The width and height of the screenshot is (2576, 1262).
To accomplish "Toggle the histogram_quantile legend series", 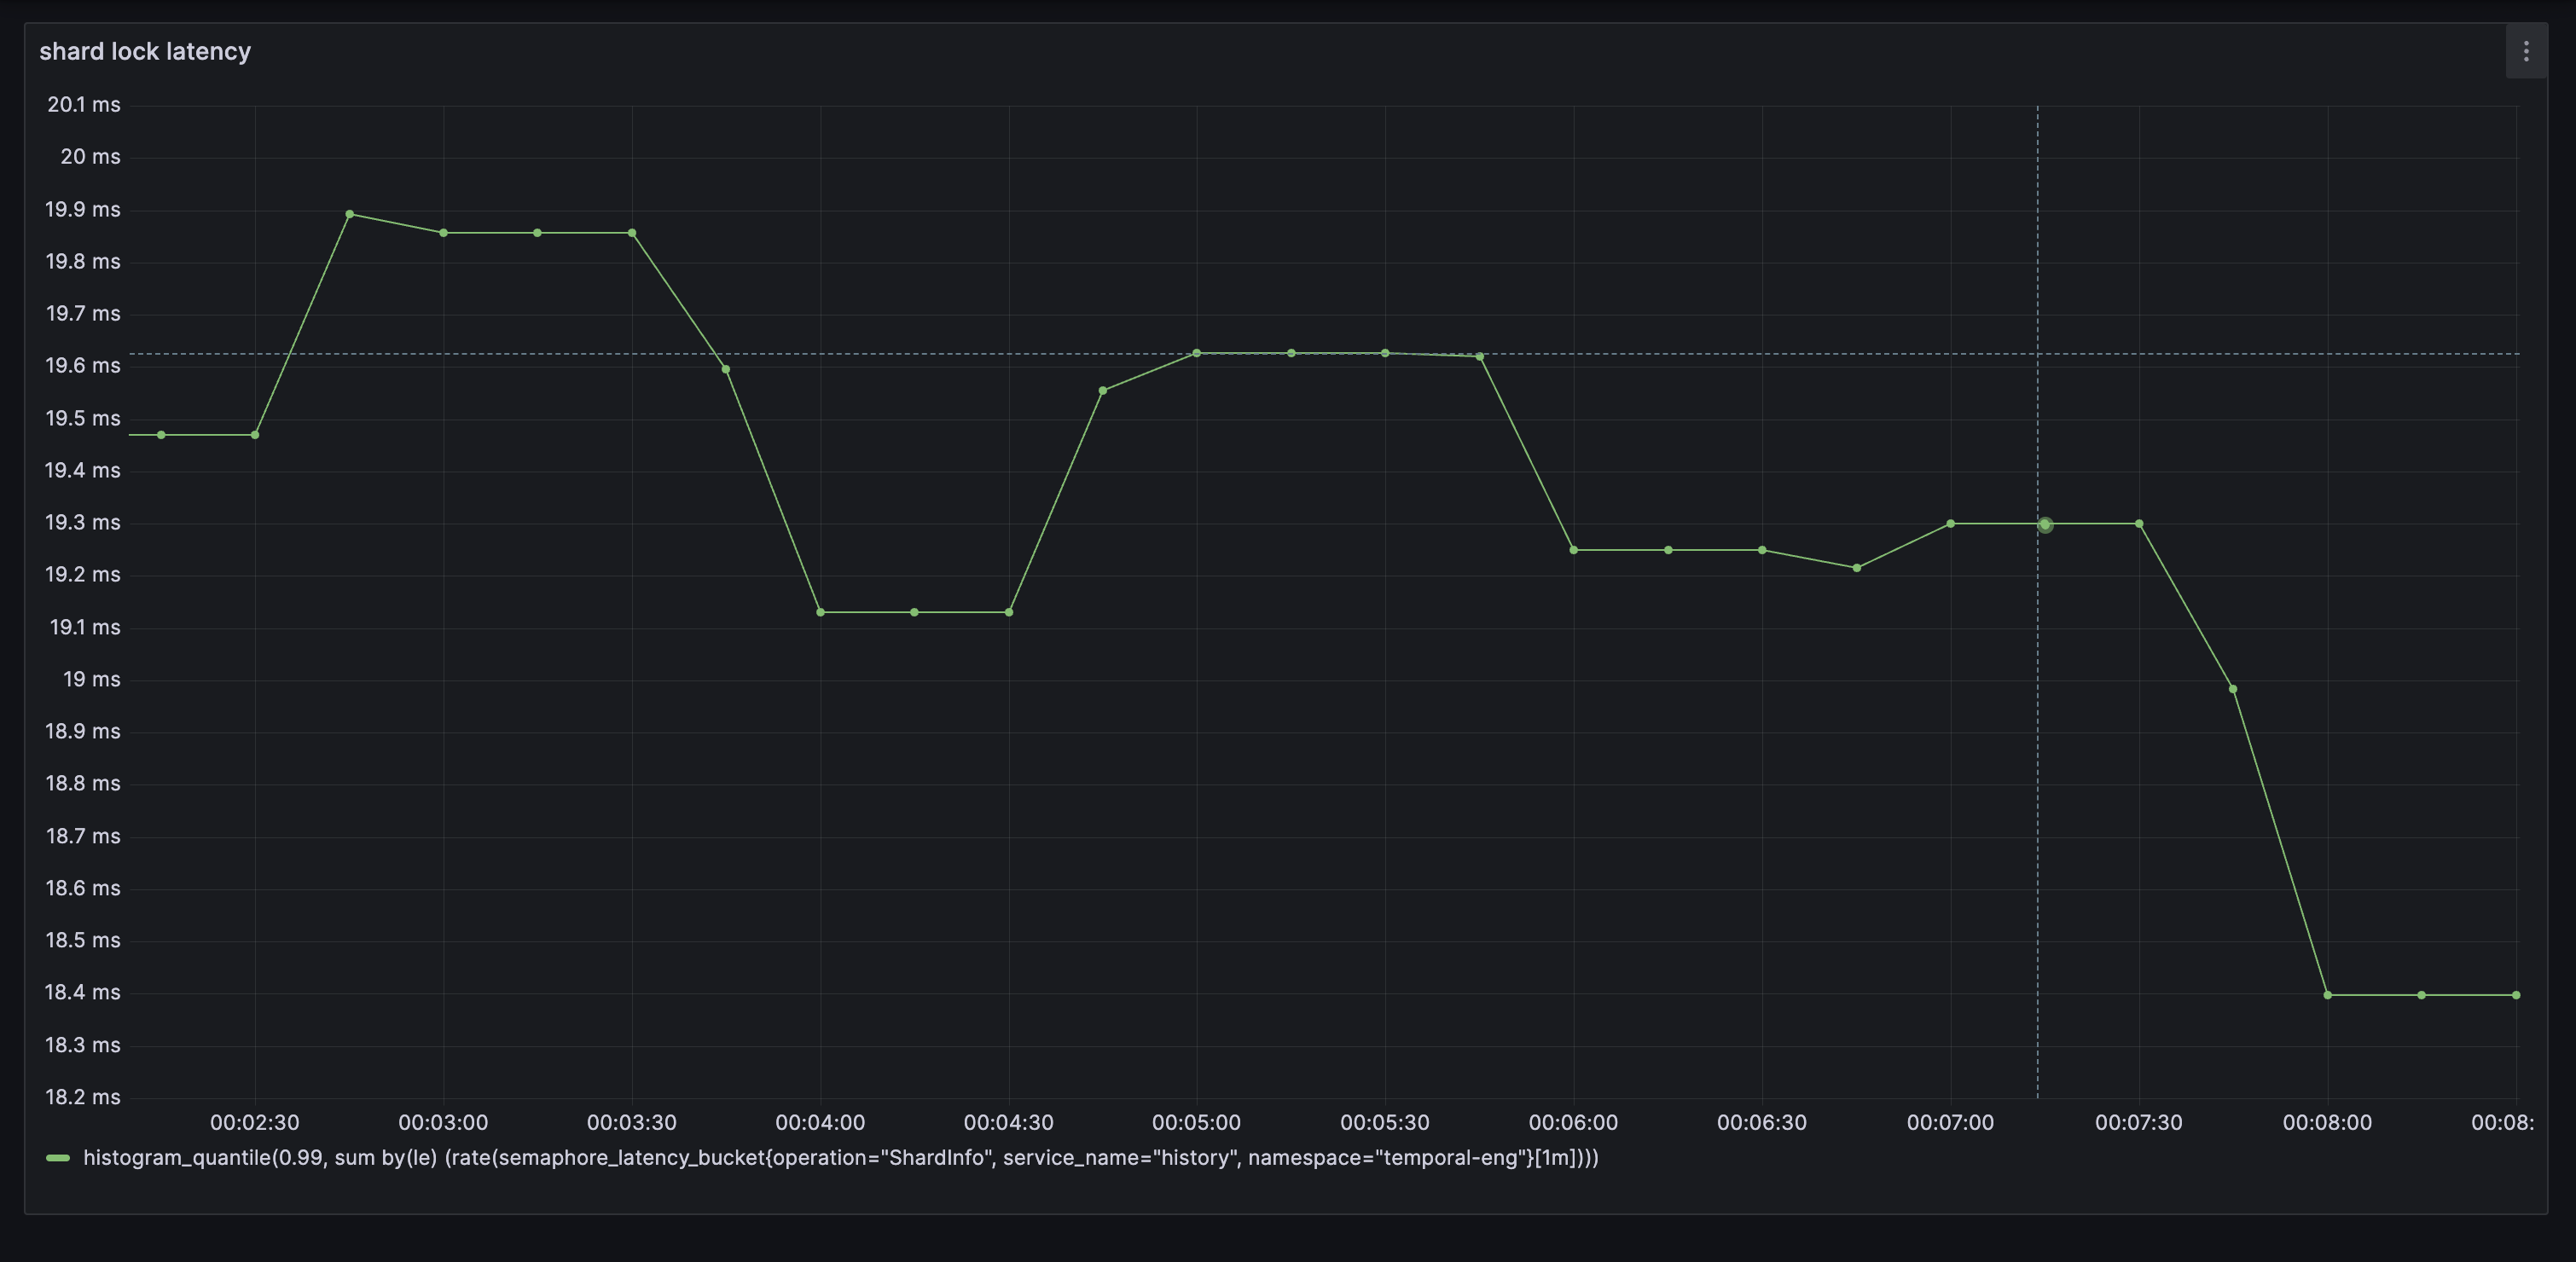I will click(840, 1157).
